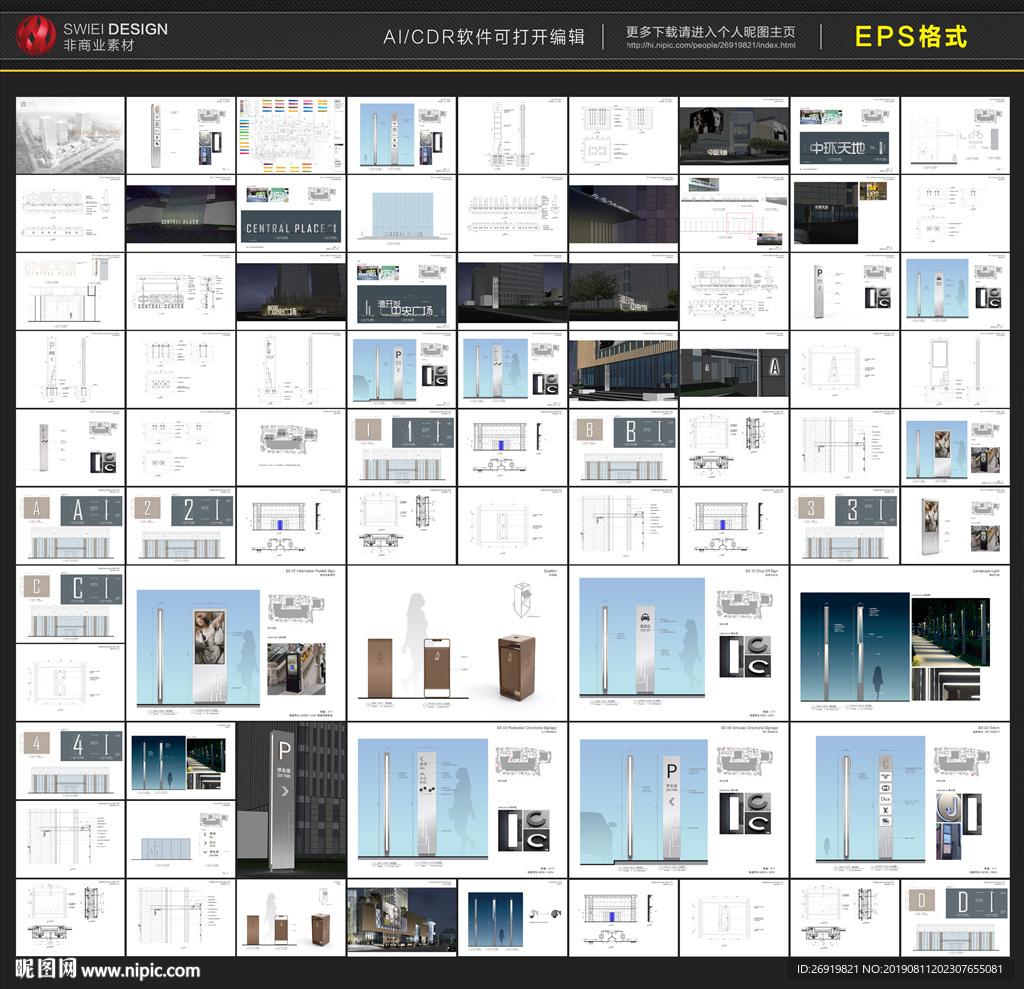
Task: Open the '中环天地' sign panel thumbnail
Action: click(x=844, y=135)
